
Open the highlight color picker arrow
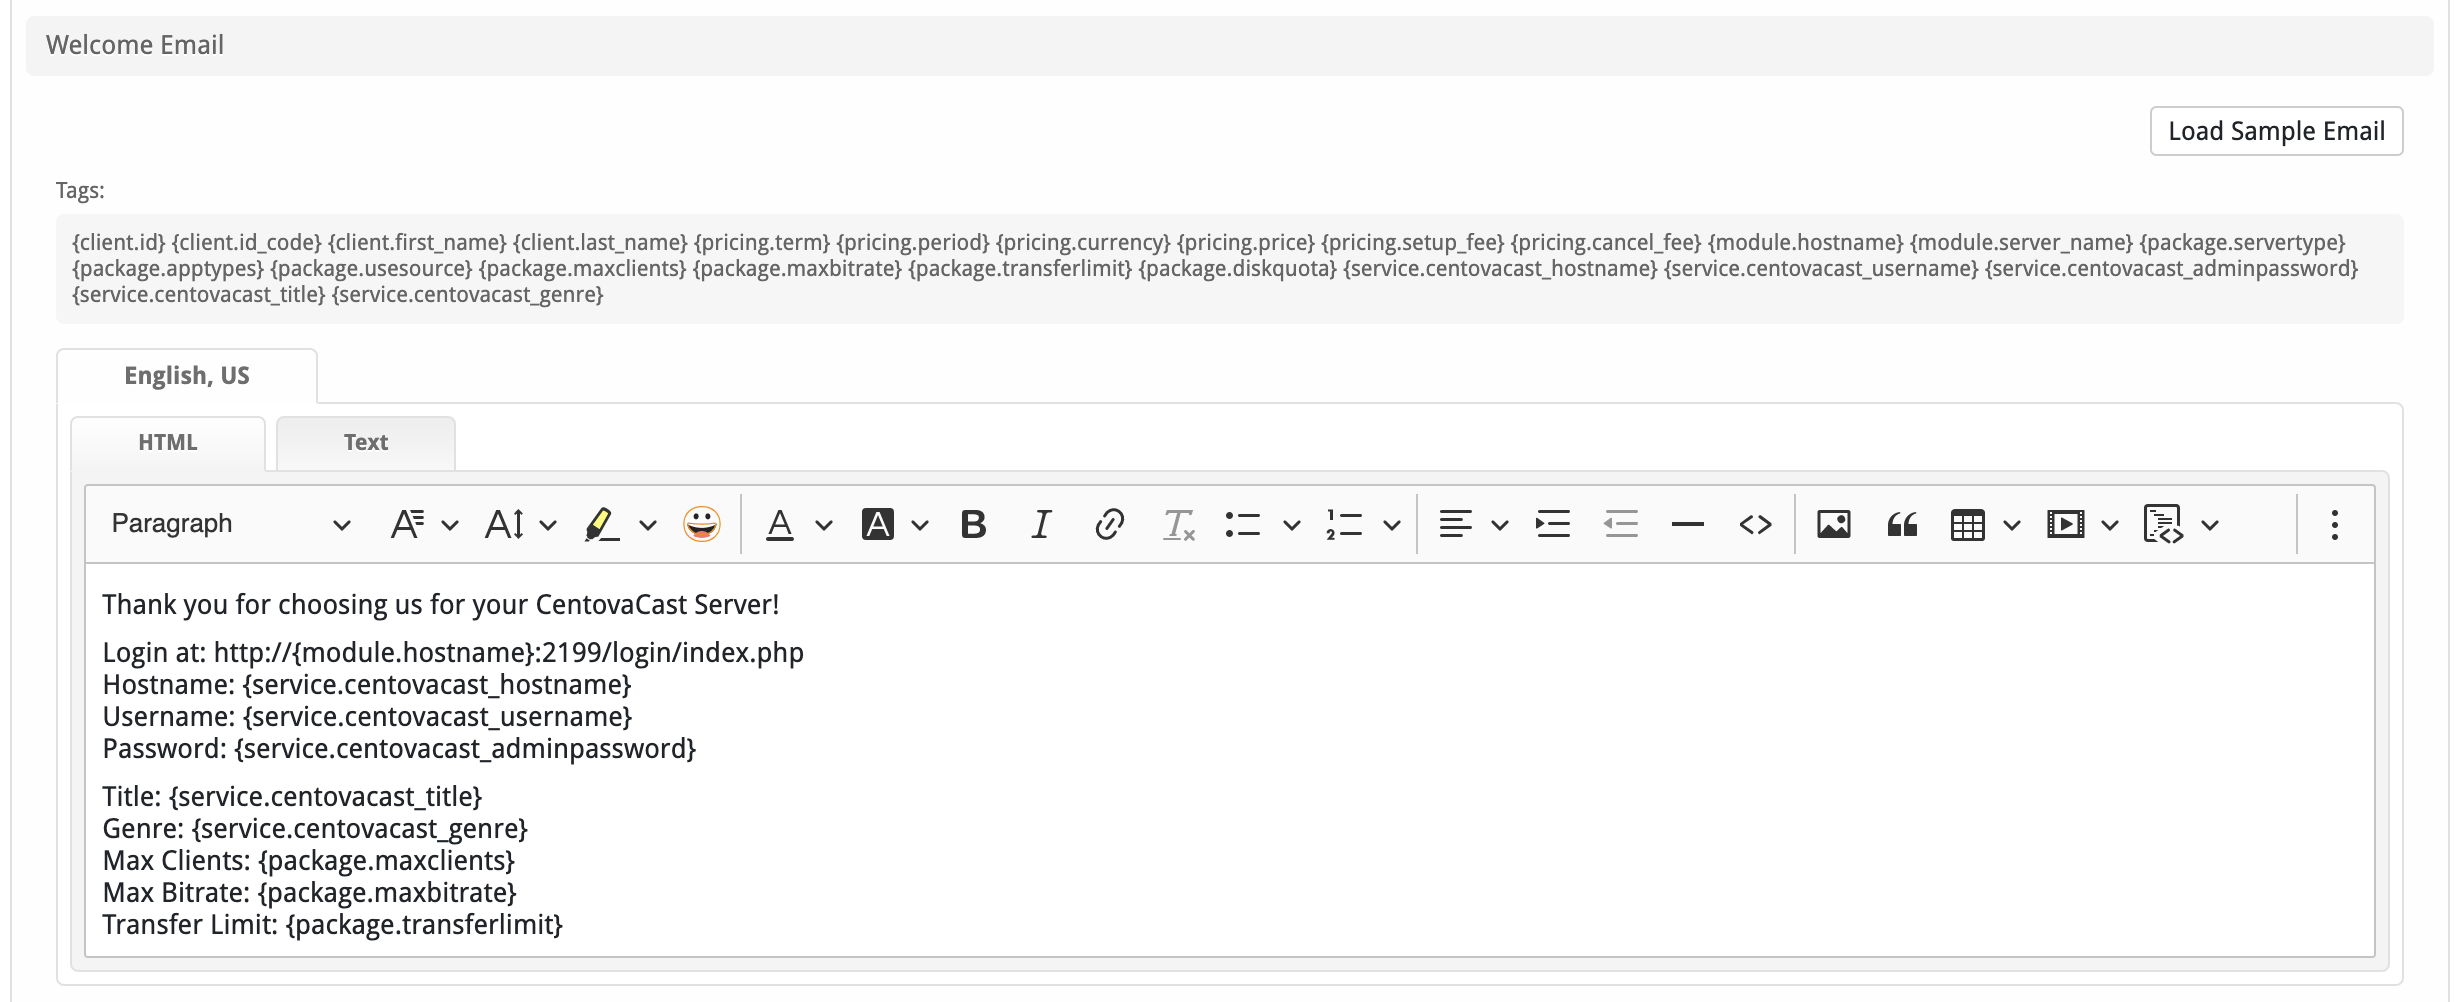(x=648, y=524)
